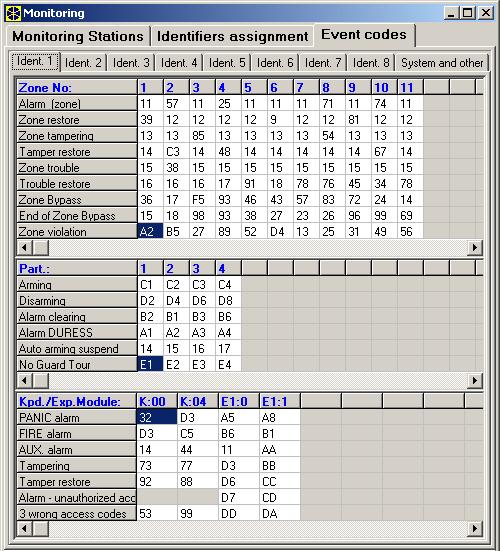
Task: Click the Monitoring window title icon
Action: [x=13, y=13]
